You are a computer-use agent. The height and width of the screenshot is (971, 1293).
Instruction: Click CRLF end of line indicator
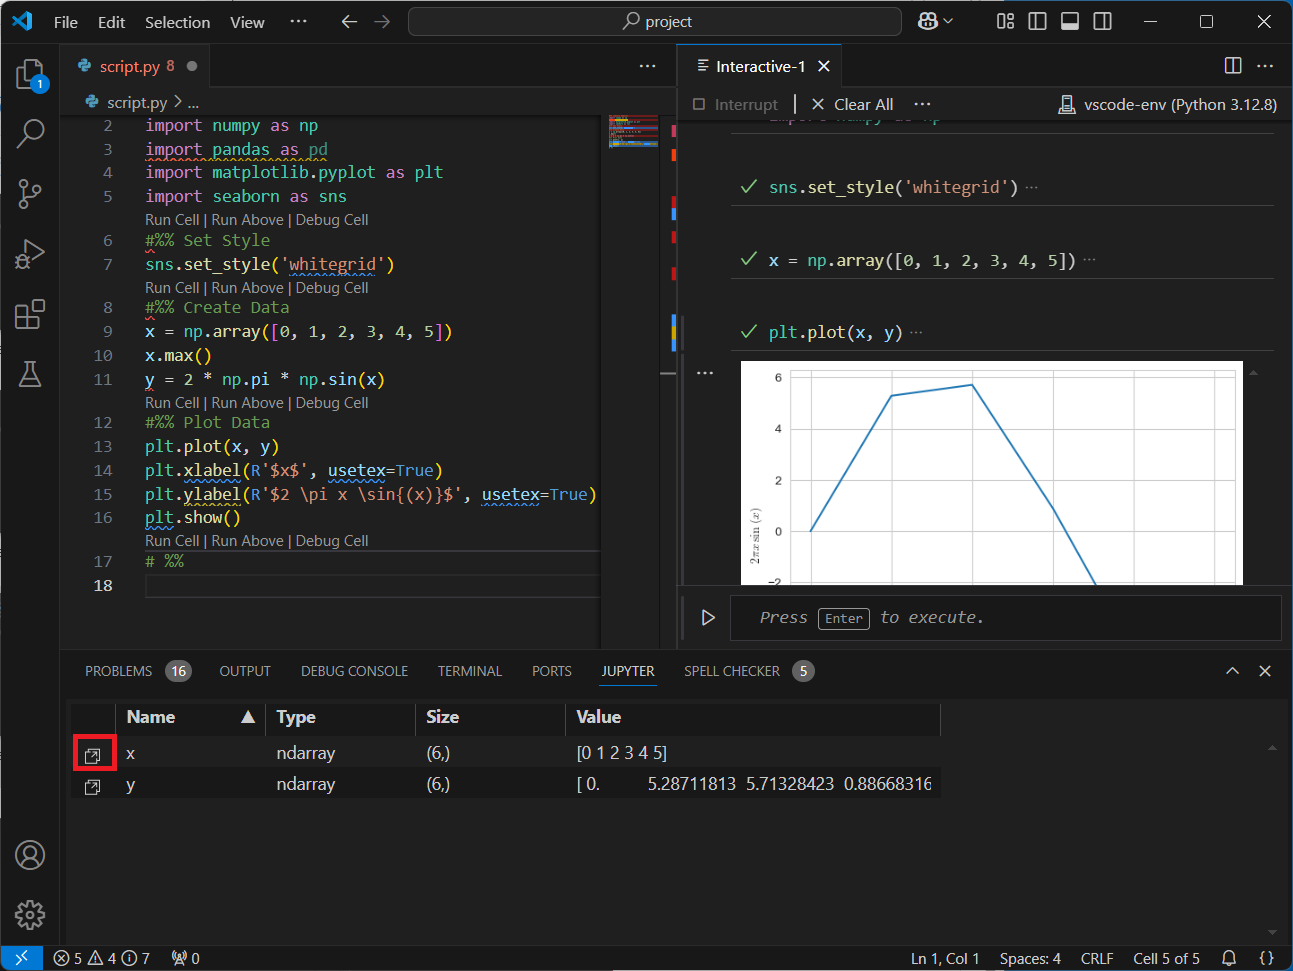pos(1097,958)
